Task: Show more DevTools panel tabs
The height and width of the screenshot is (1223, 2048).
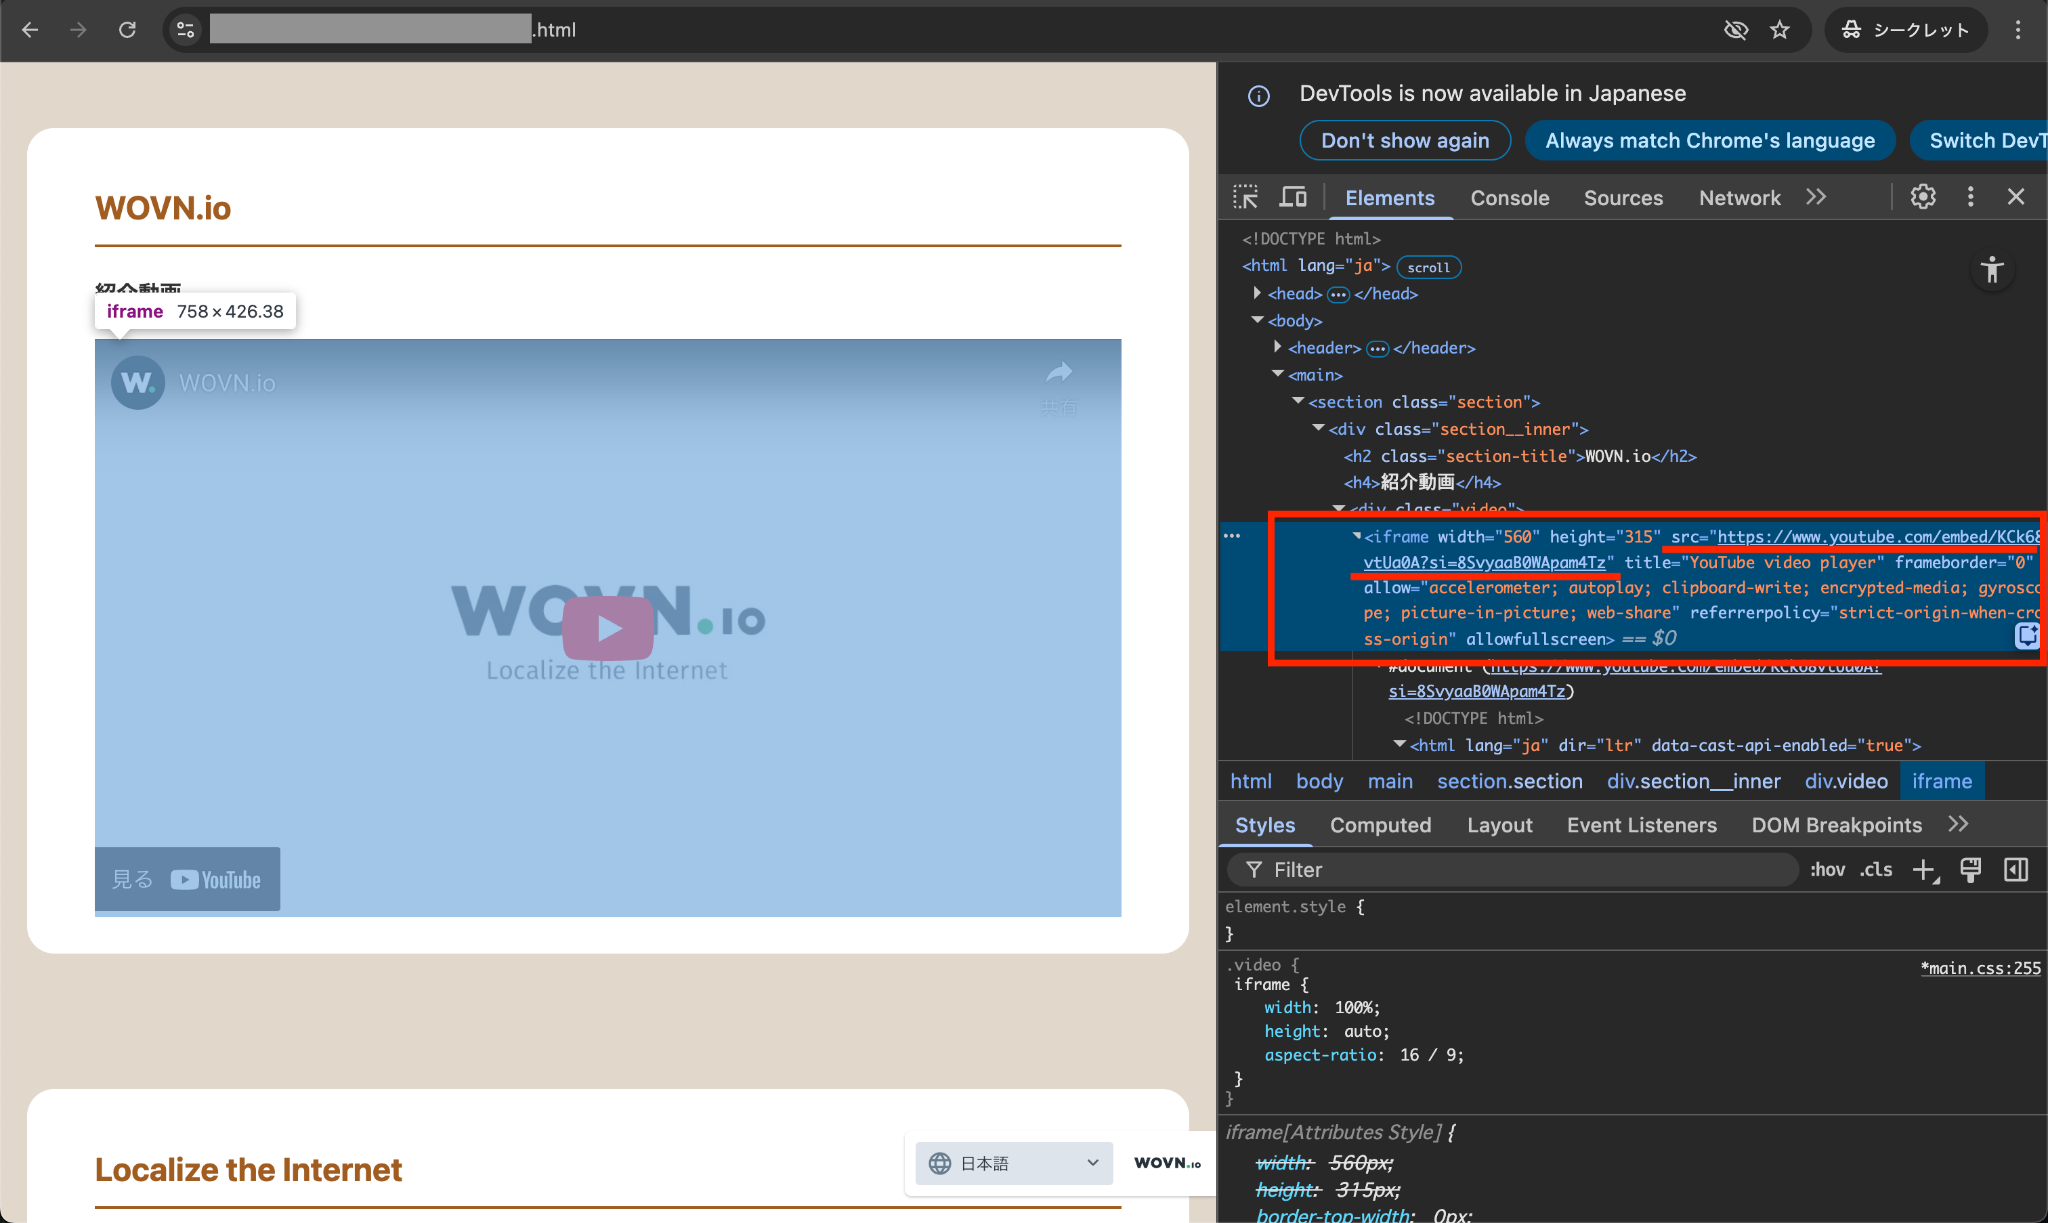Action: (x=1816, y=197)
